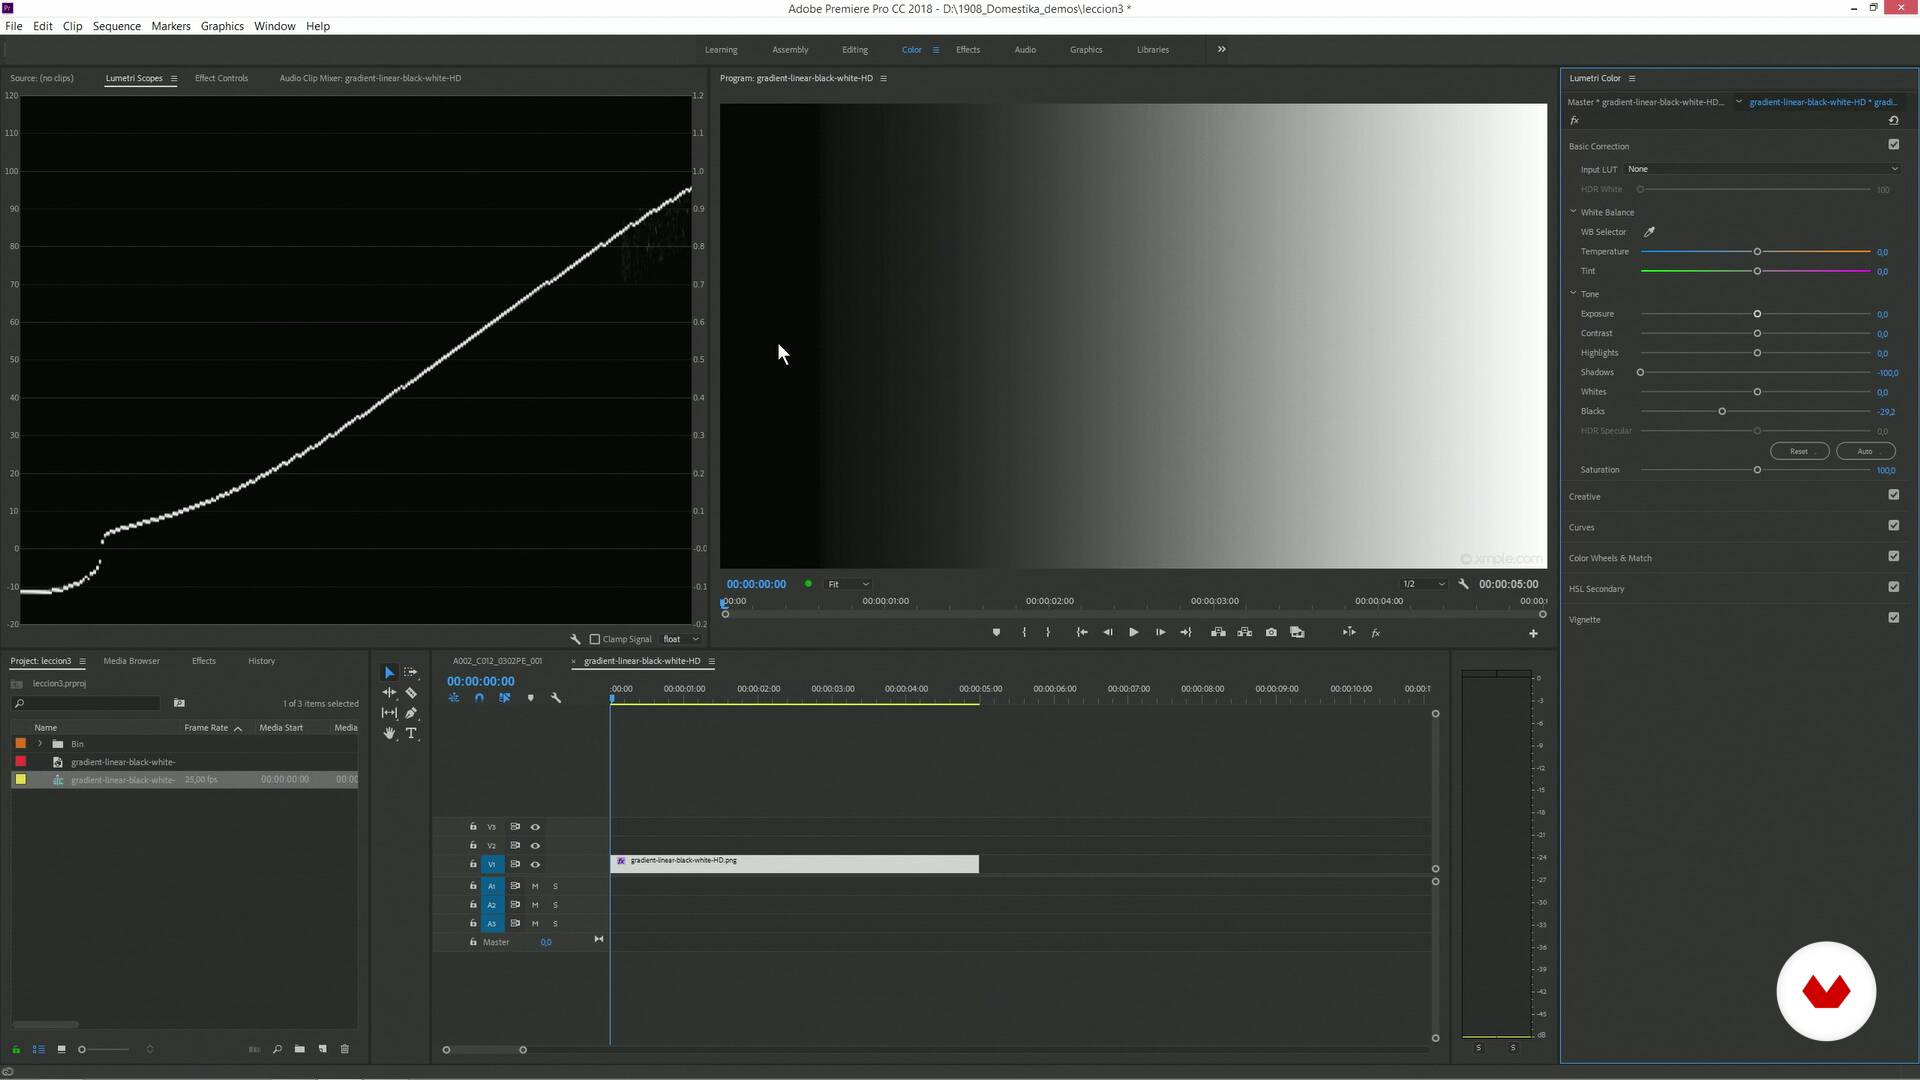
Task: Select the Selection tool arrow
Action: click(389, 673)
